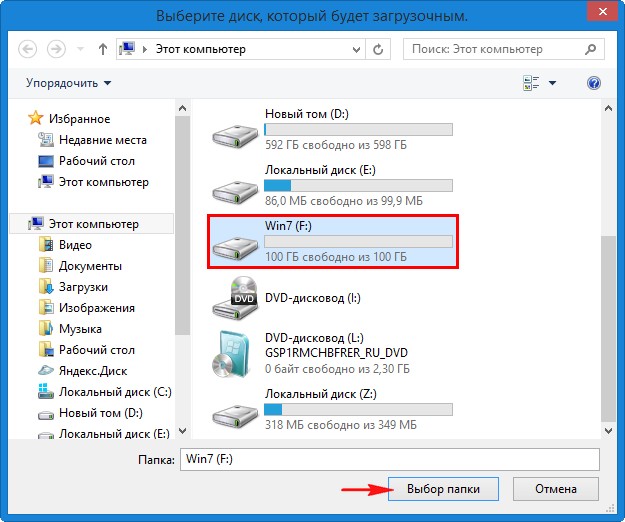Go up one level with up arrow
The image size is (625, 522).
tap(102, 49)
